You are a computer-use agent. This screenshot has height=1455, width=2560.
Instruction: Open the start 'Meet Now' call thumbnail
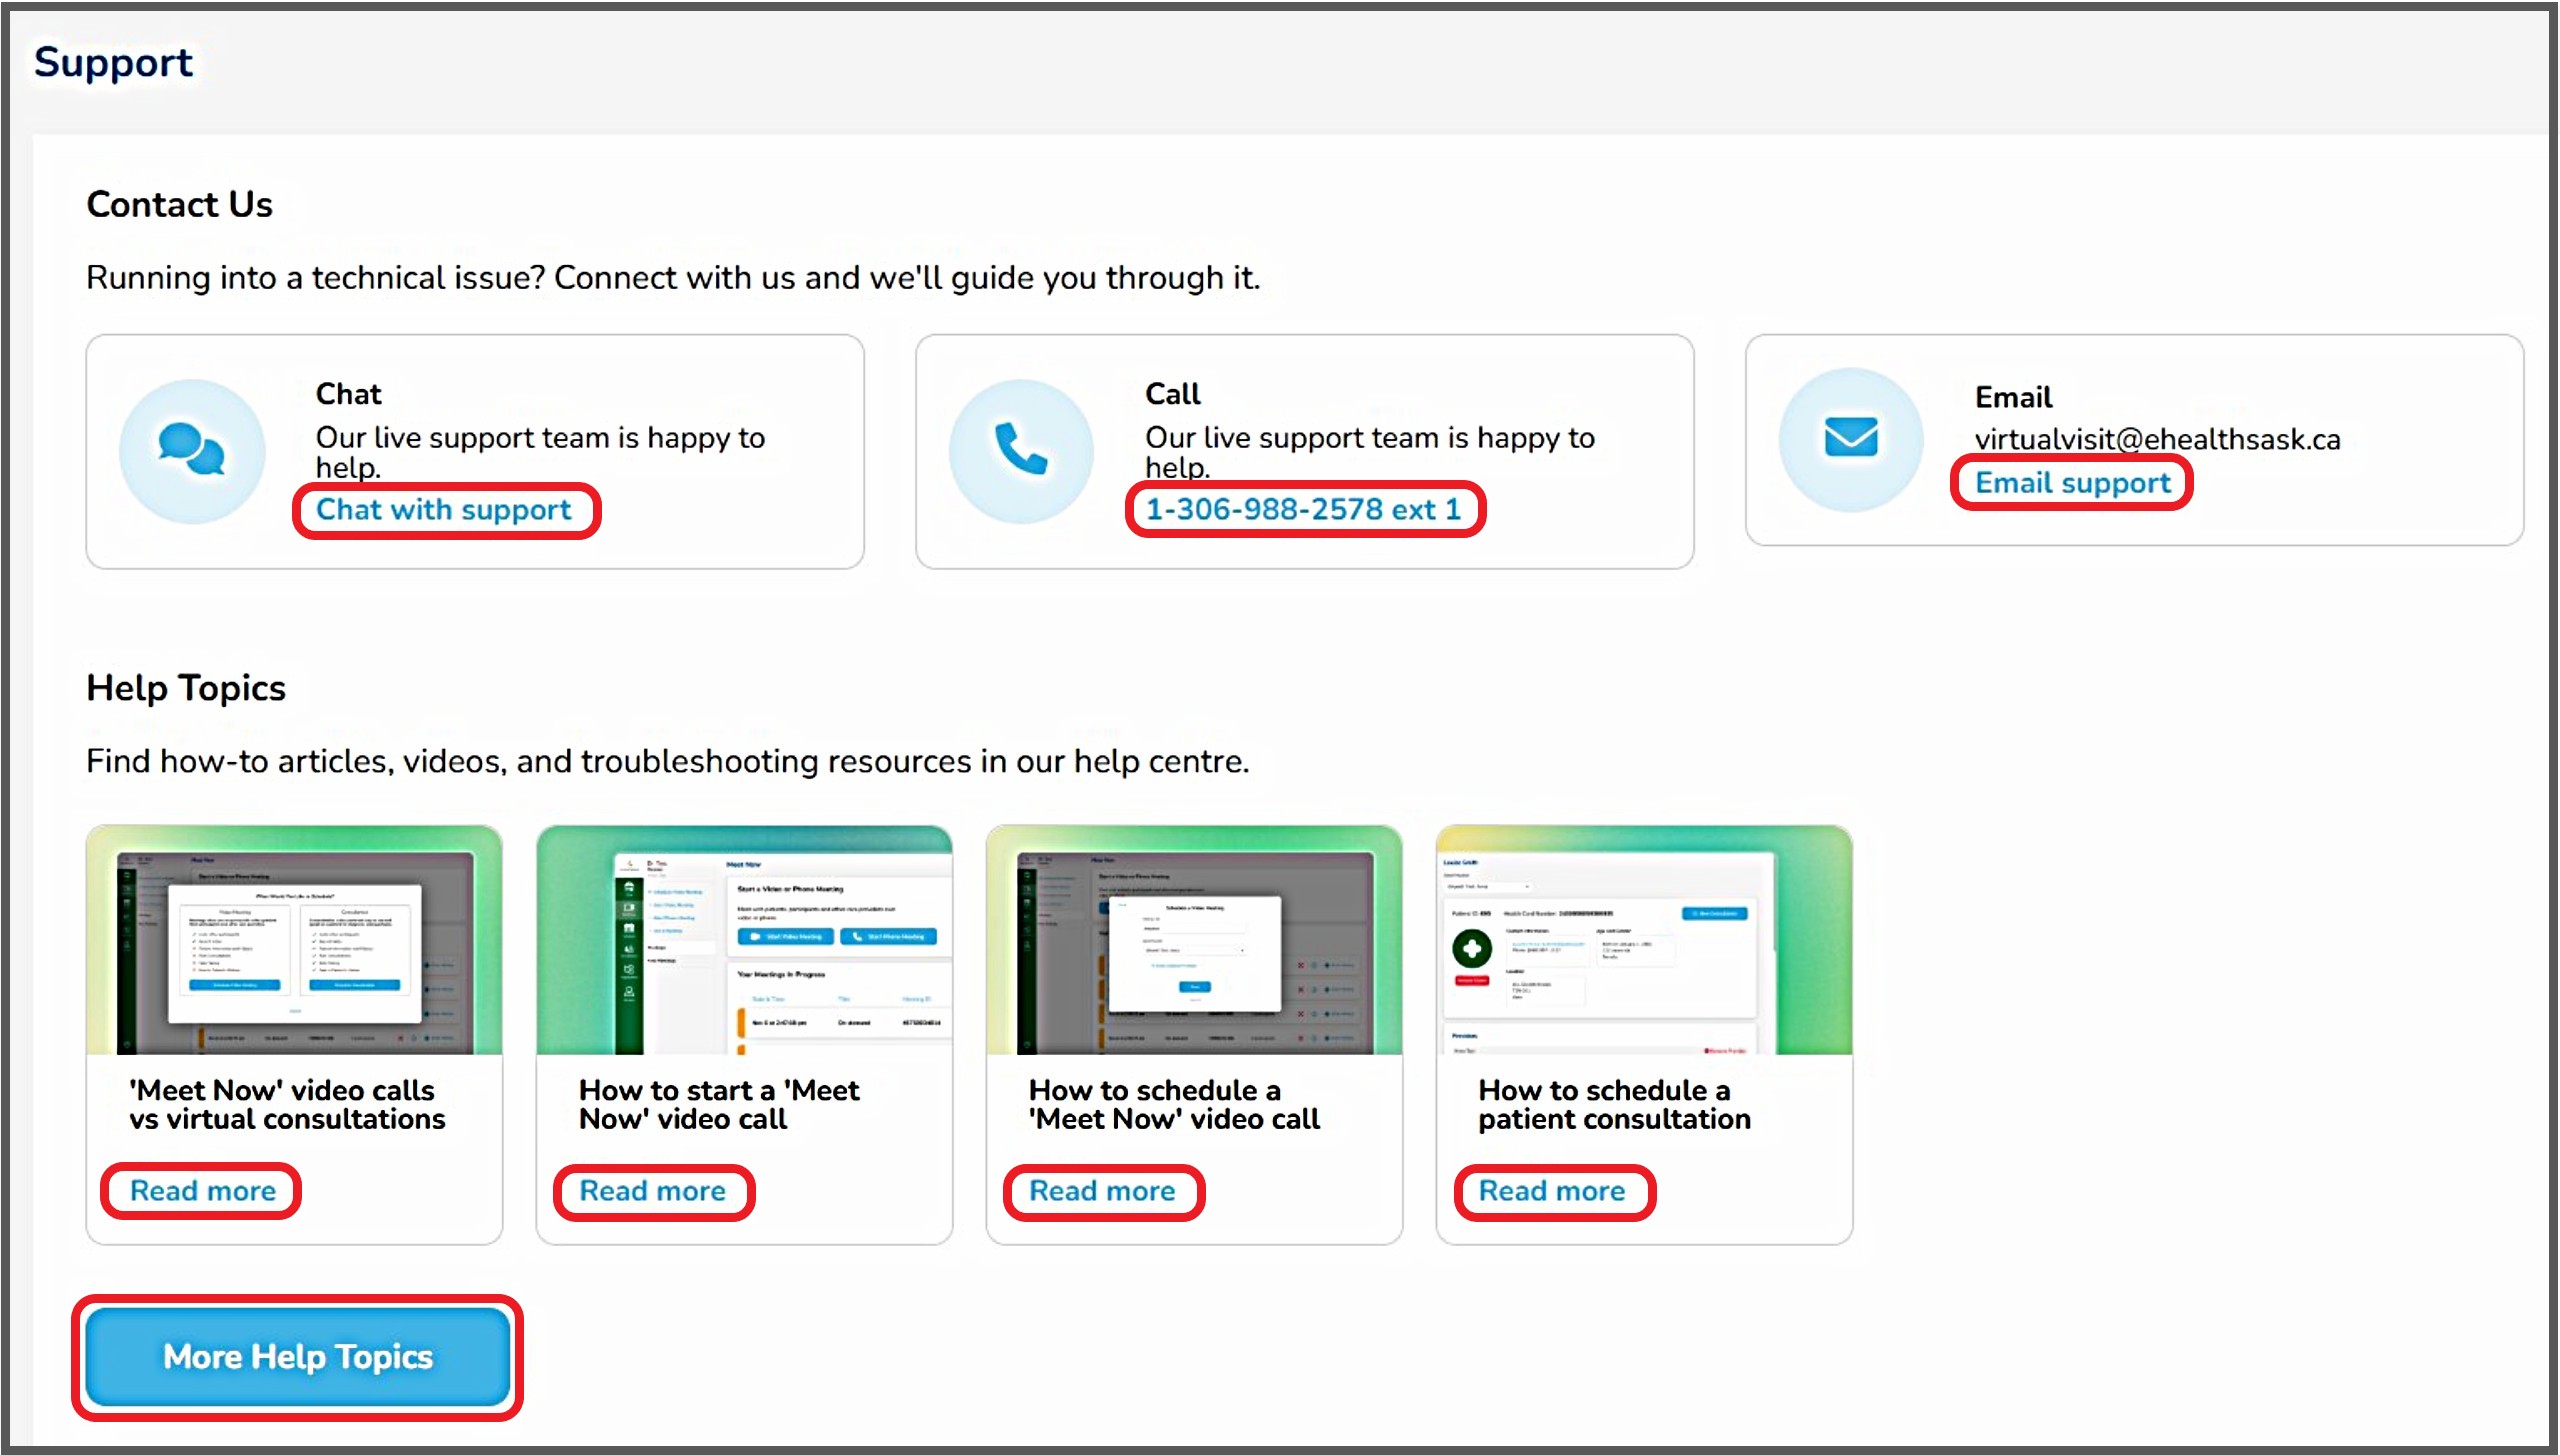(x=744, y=940)
